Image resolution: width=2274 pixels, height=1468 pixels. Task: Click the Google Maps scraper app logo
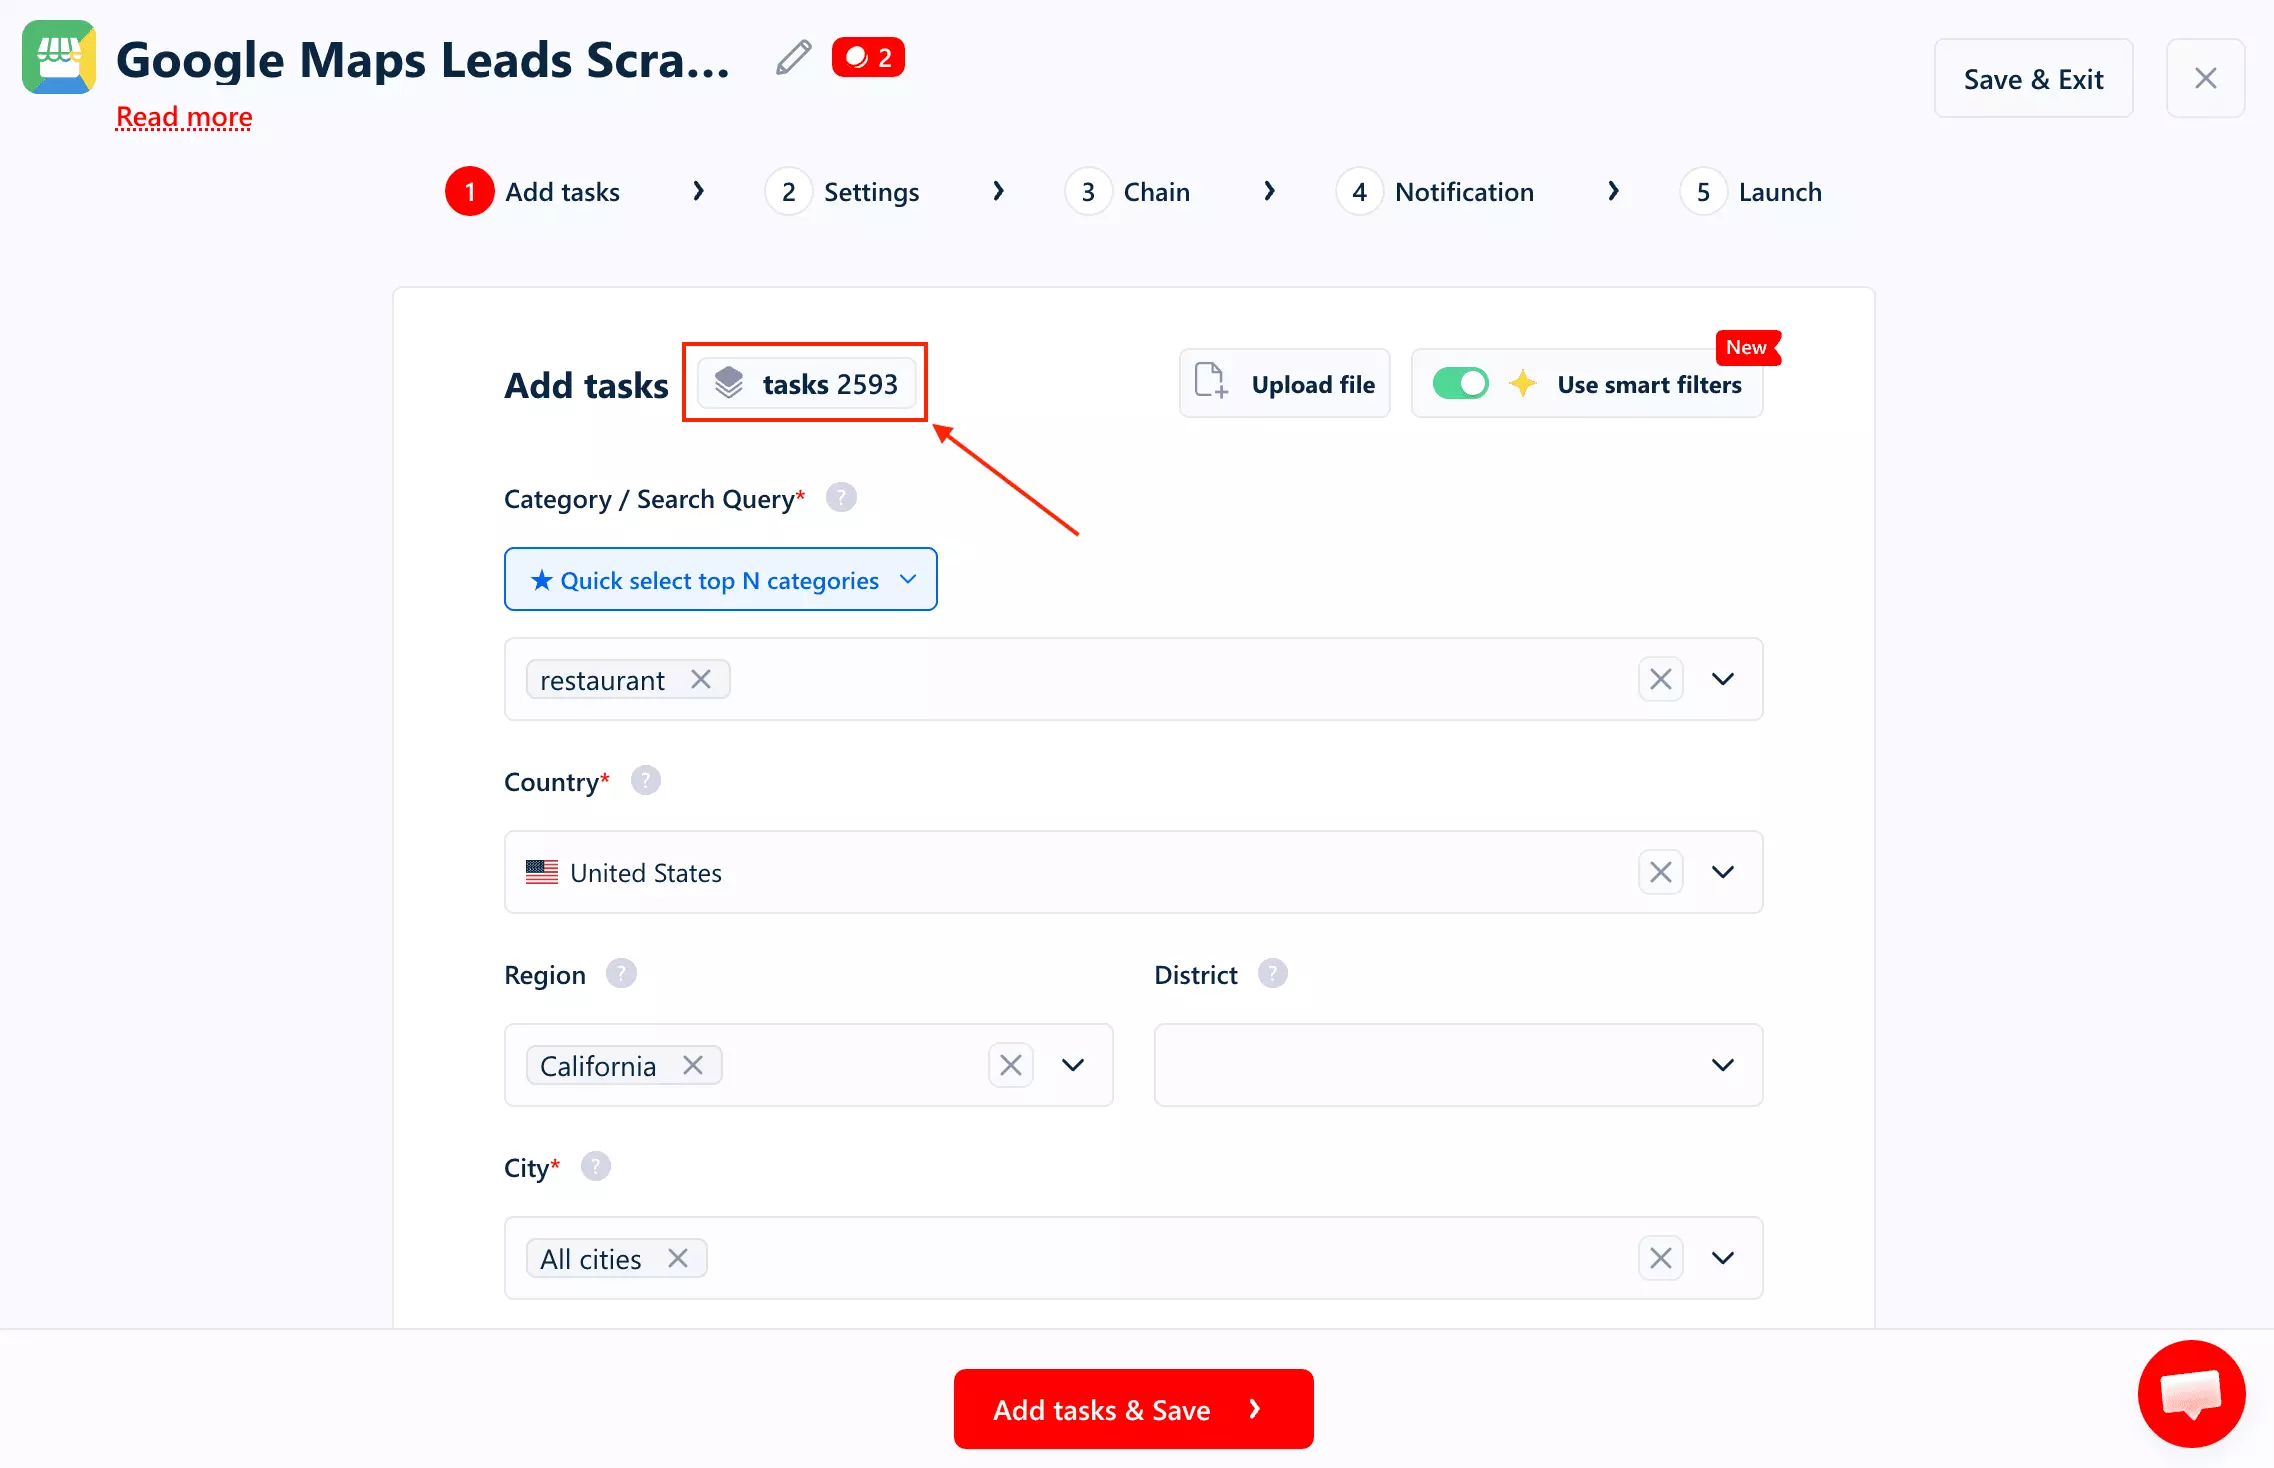point(59,58)
